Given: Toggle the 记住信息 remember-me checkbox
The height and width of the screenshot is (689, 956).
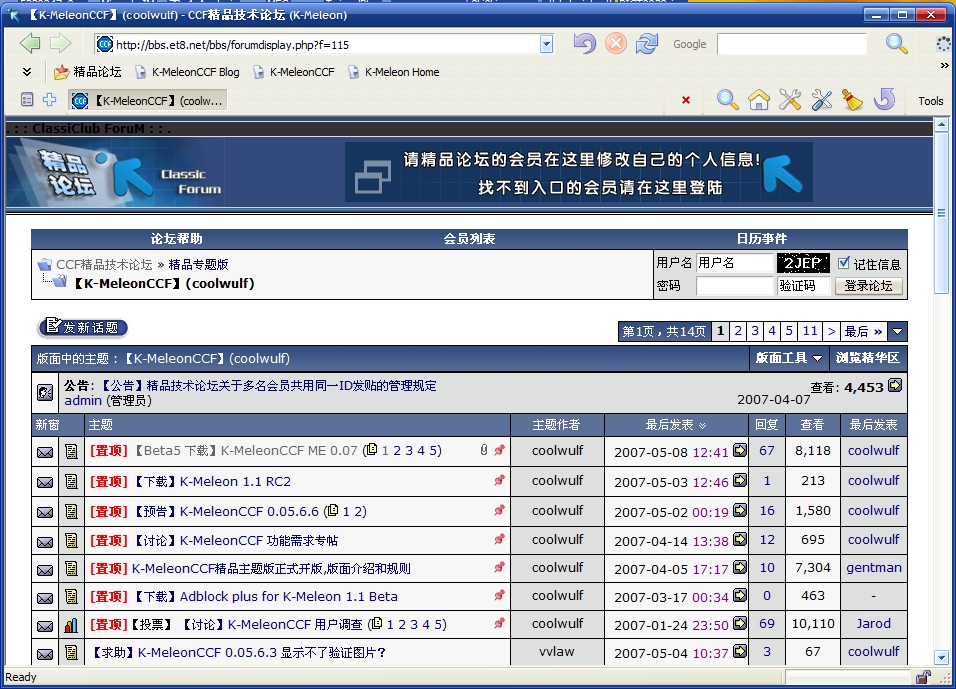Looking at the screenshot, I should click(844, 263).
